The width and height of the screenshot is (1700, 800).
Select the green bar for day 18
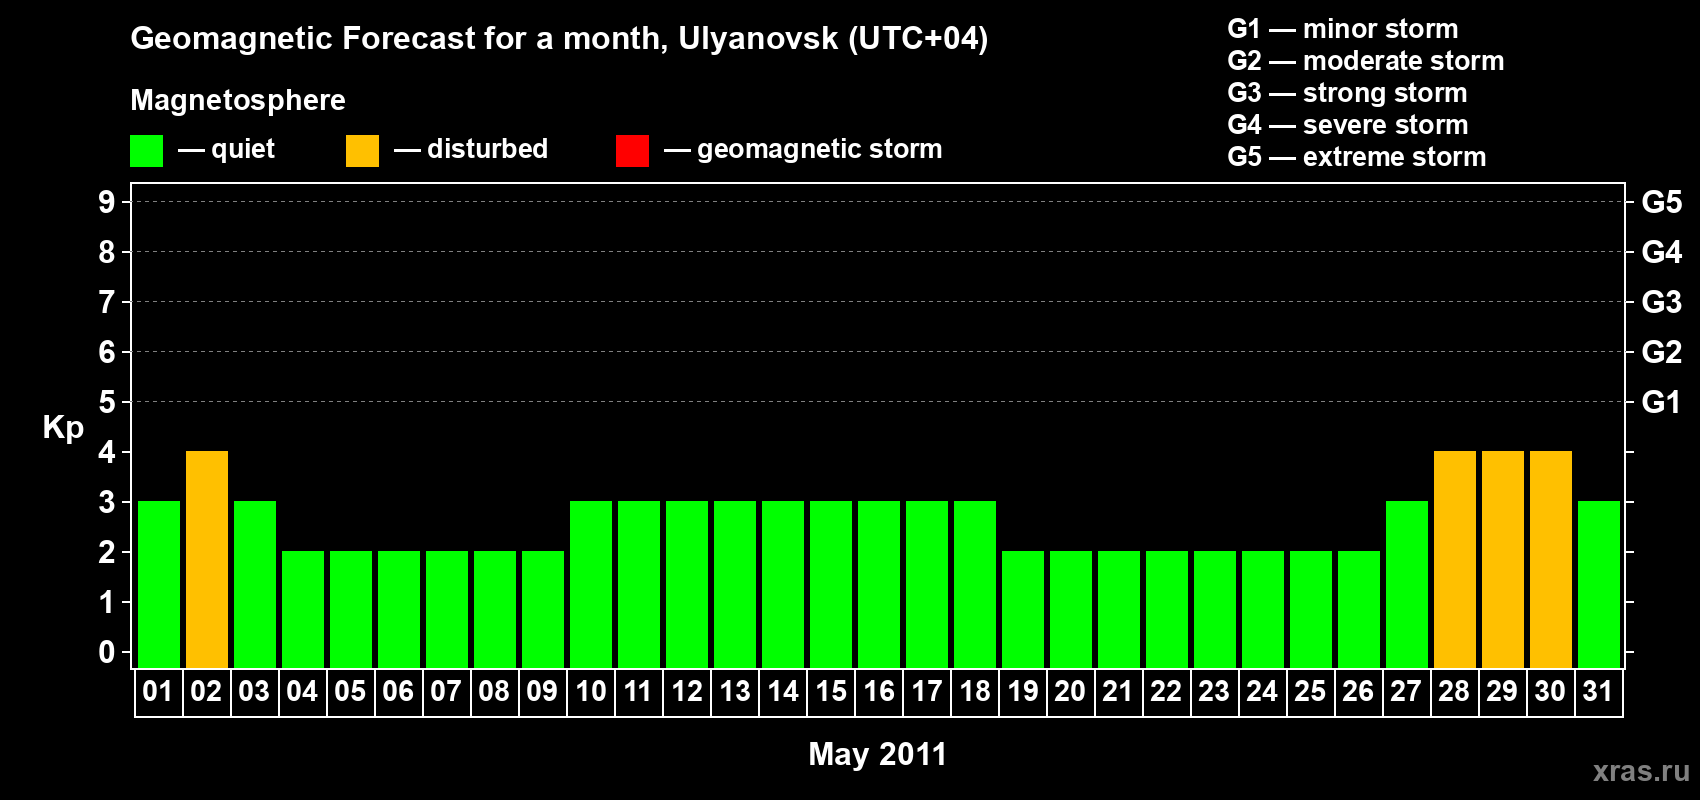[x=975, y=584]
